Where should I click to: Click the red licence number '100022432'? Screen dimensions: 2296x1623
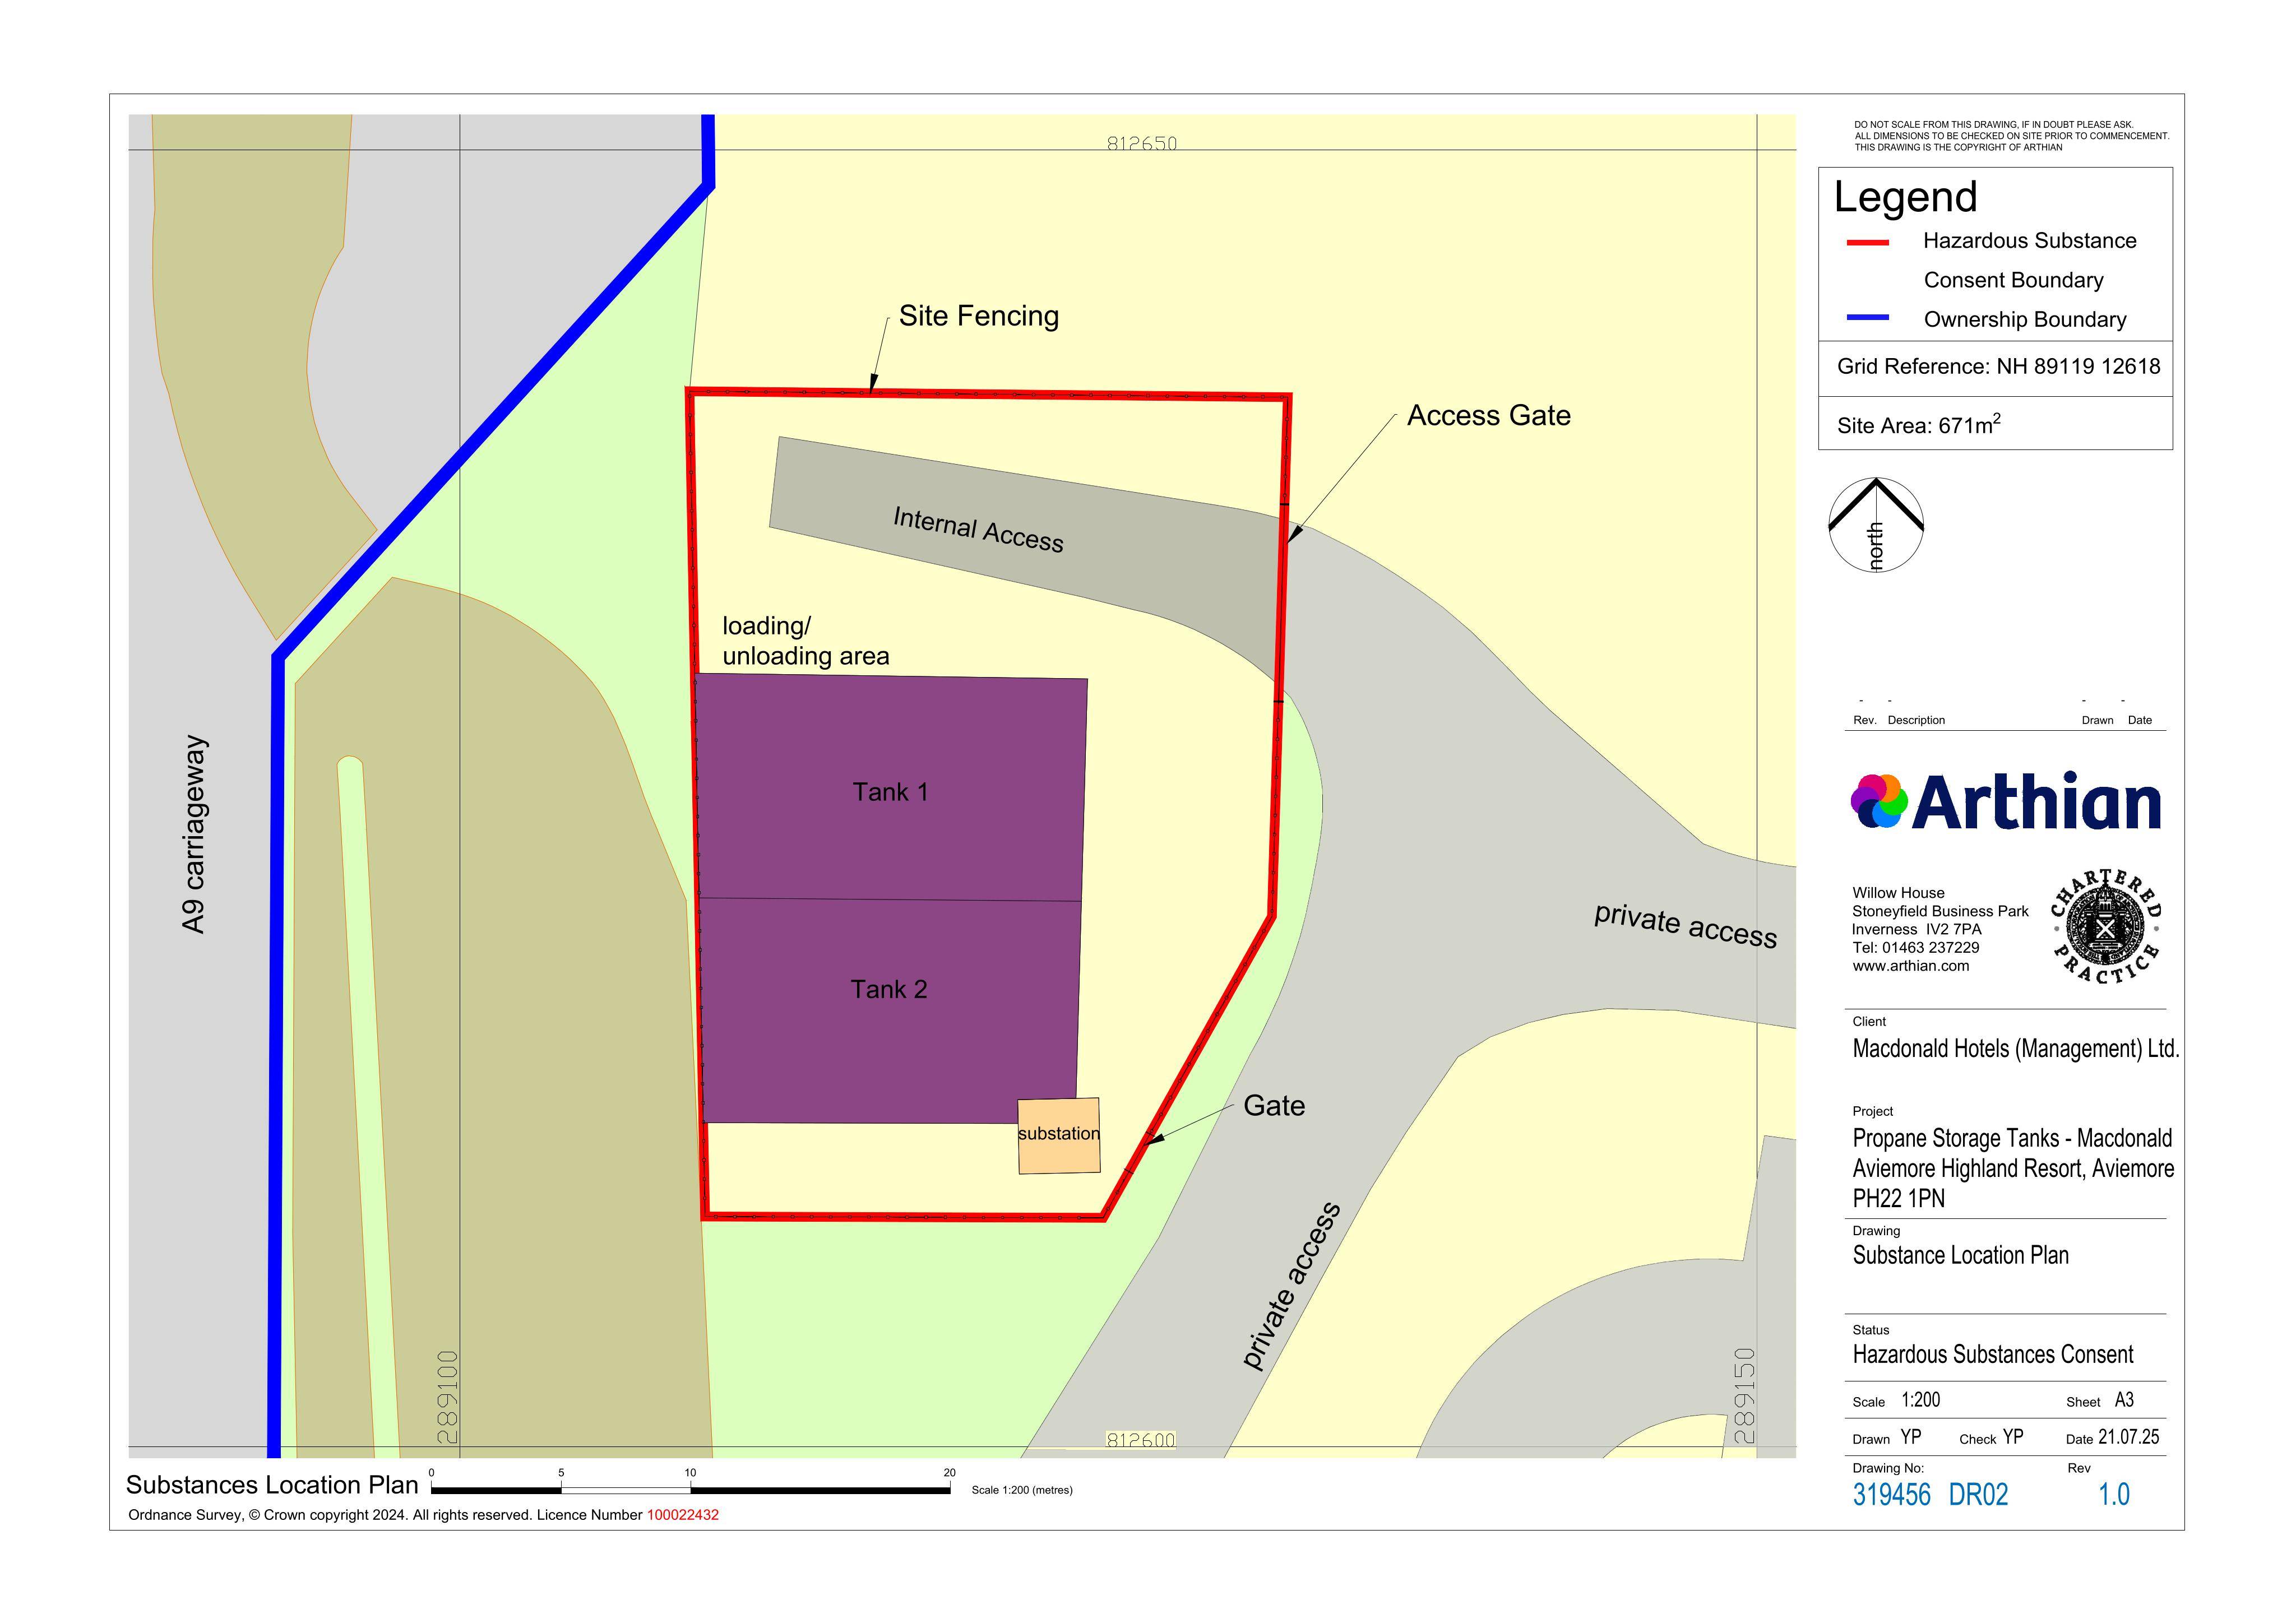point(683,1515)
